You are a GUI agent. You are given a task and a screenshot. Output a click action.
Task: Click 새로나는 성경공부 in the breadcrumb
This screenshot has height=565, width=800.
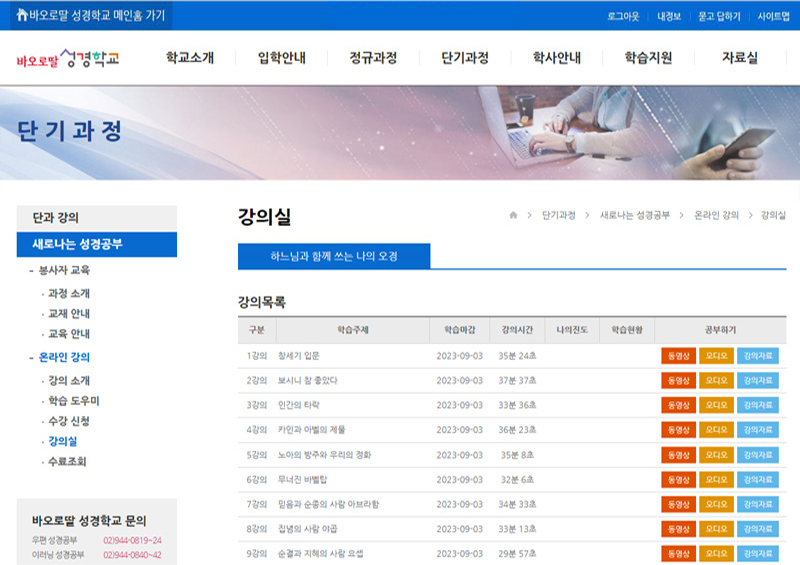(x=635, y=215)
